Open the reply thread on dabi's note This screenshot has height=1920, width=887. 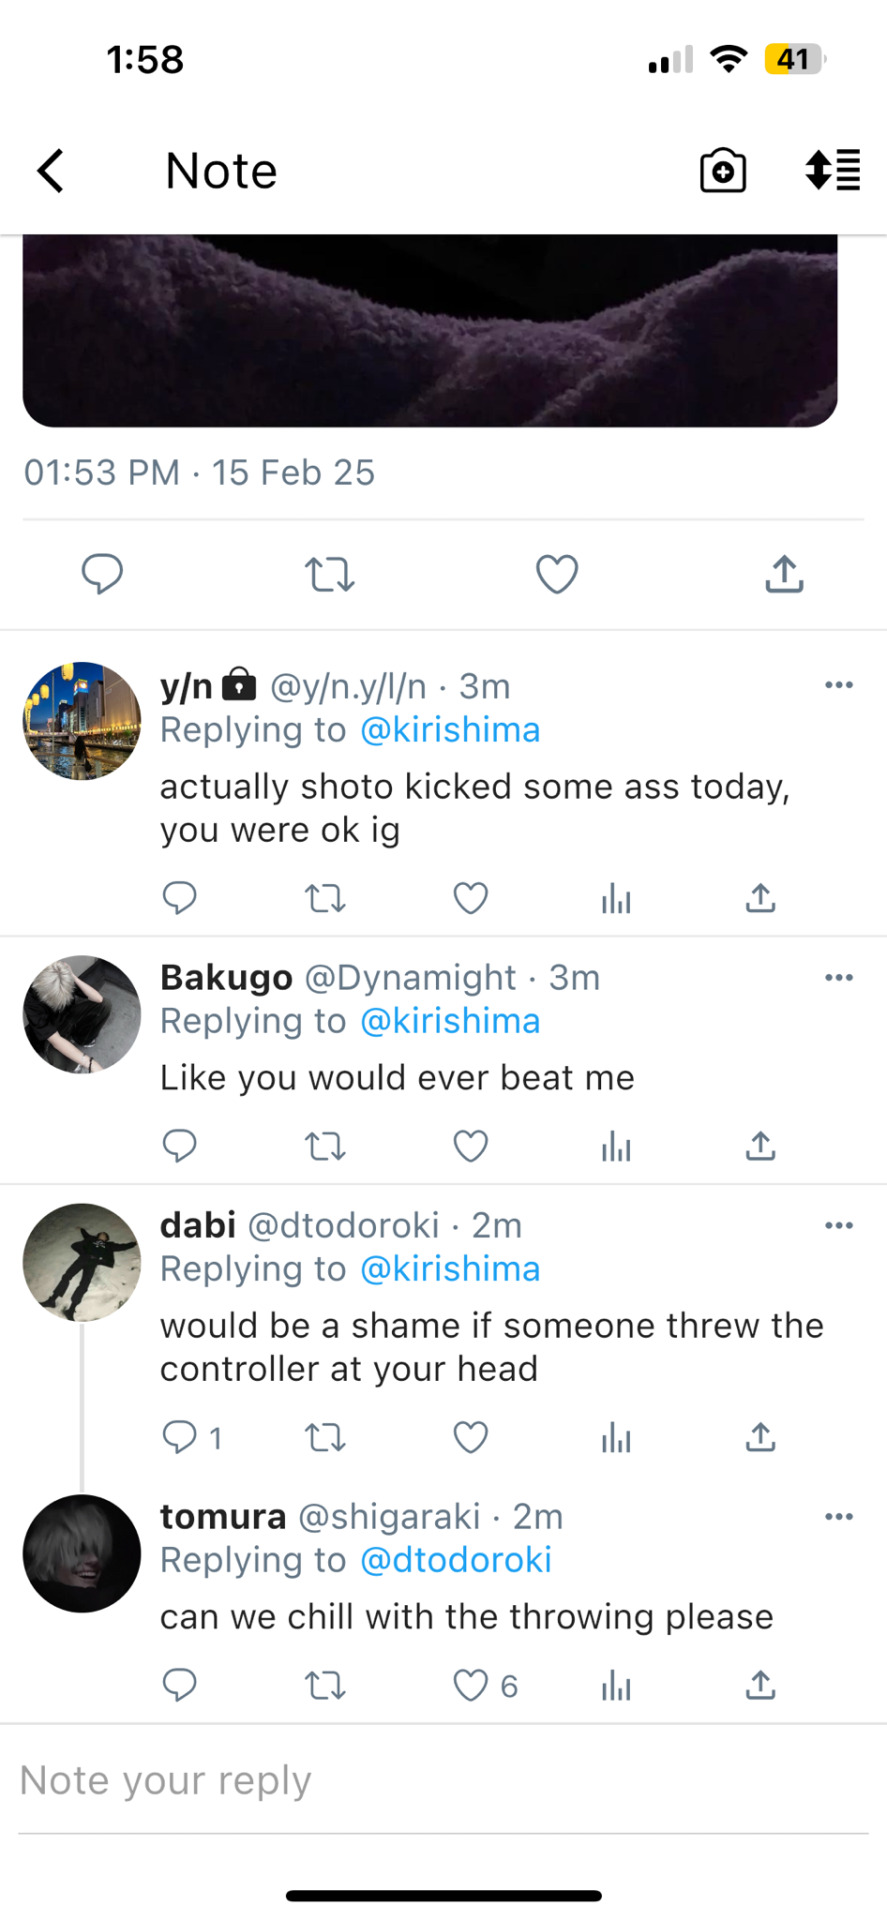click(192, 1437)
